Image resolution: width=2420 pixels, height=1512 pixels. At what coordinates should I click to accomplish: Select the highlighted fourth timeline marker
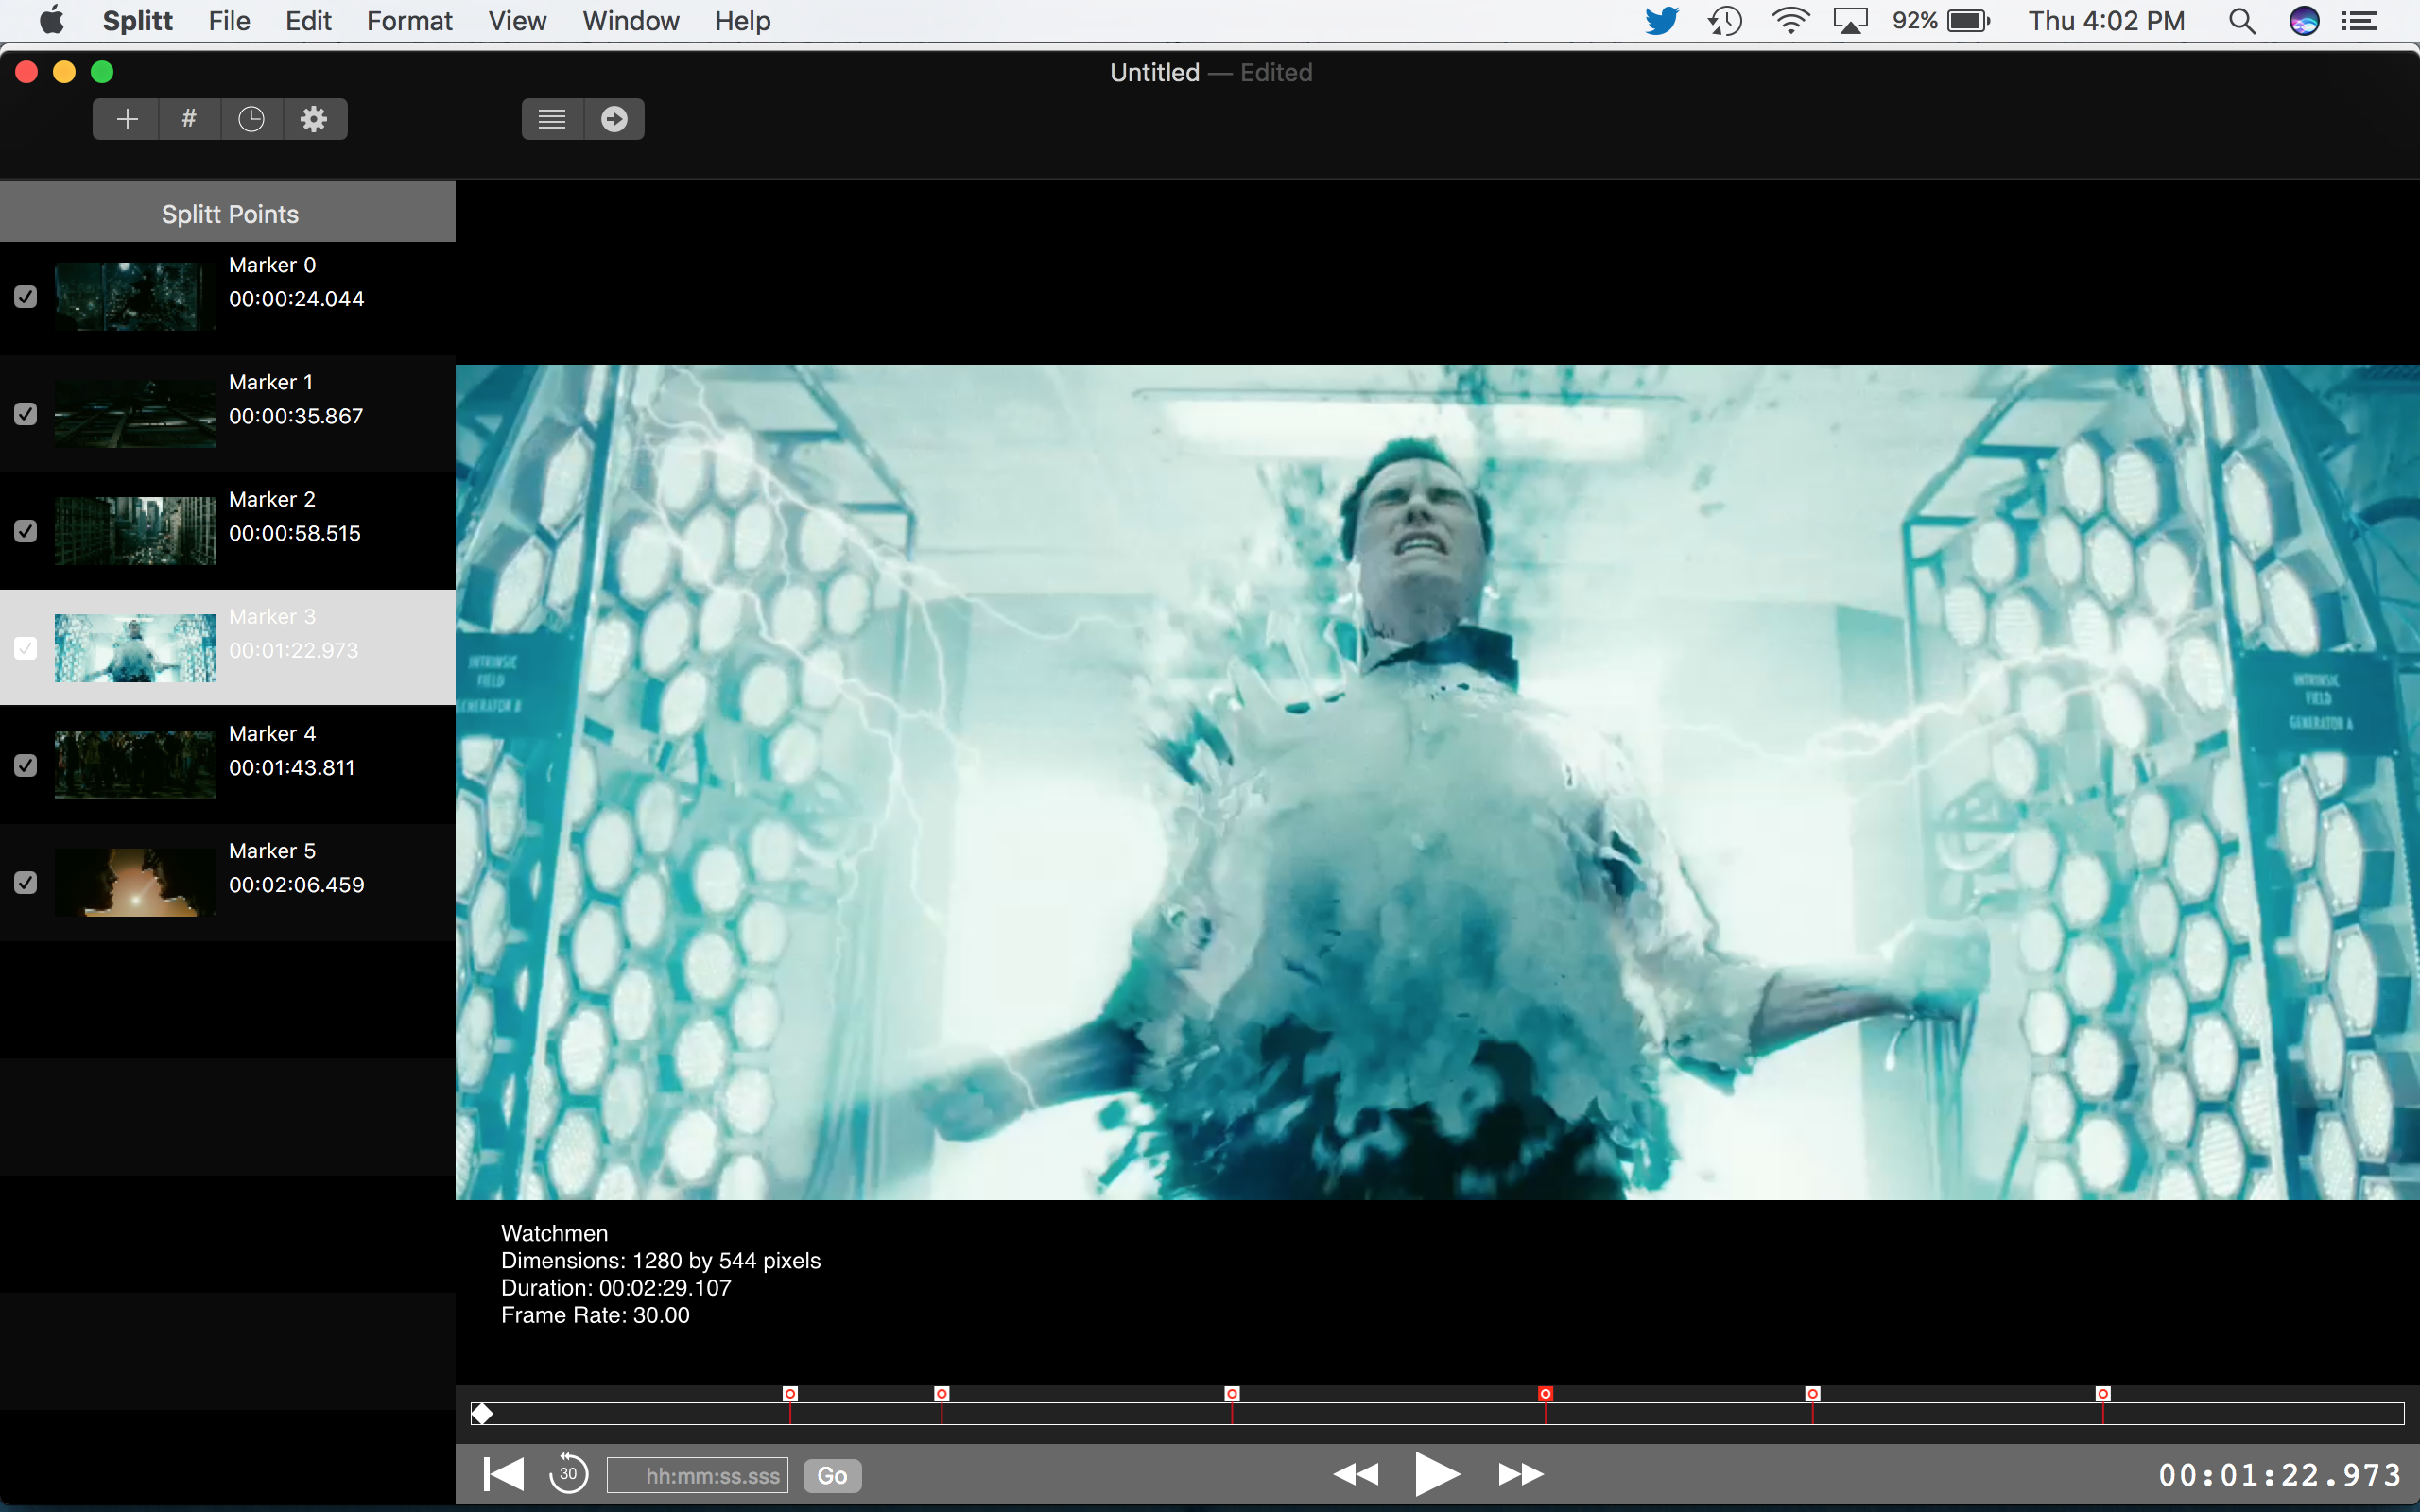click(x=1545, y=1394)
